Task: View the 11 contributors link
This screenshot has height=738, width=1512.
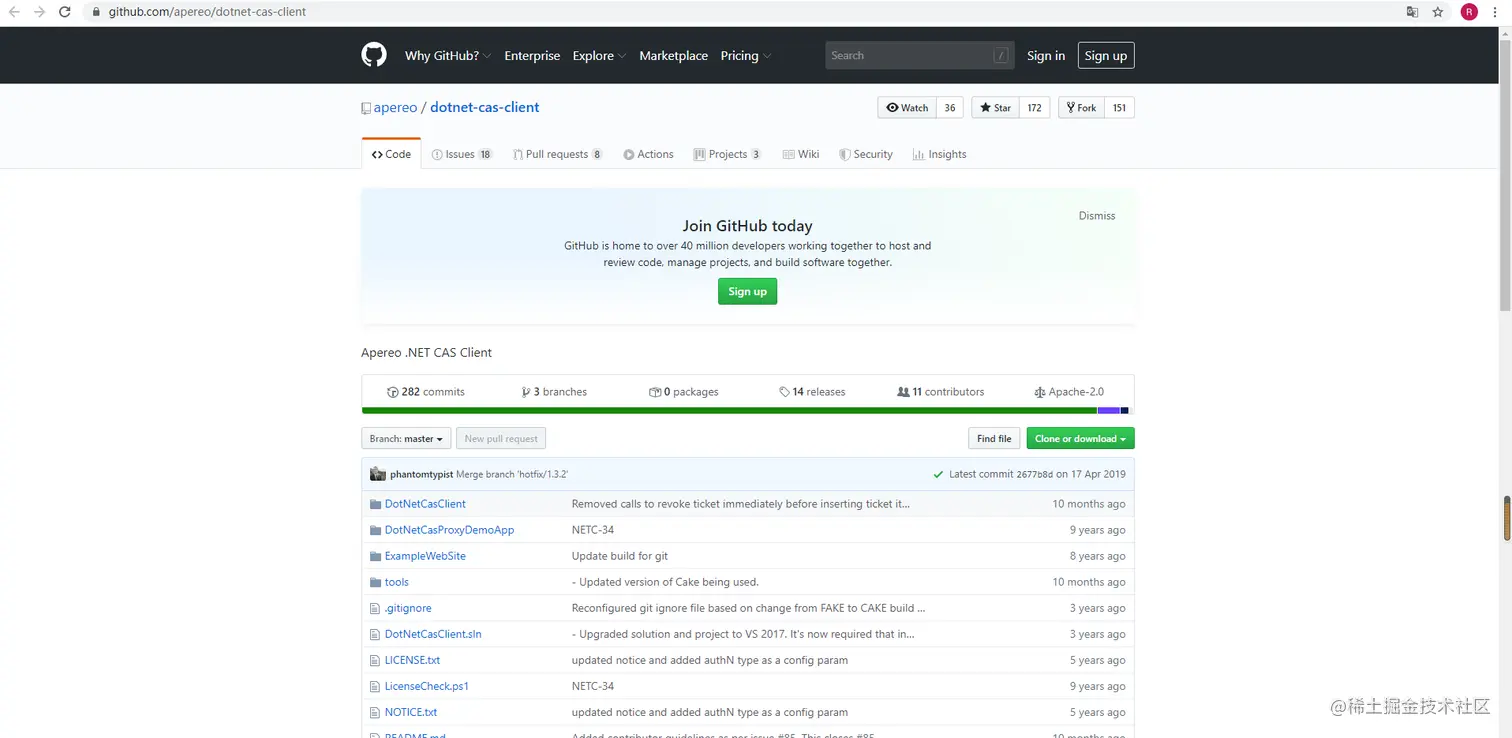Action: (x=941, y=392)
